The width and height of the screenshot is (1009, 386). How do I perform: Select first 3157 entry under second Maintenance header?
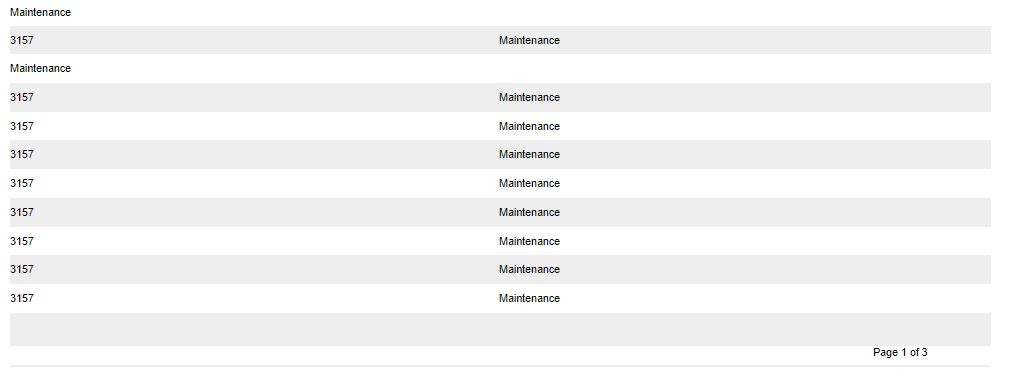click(x=22, y=97)
